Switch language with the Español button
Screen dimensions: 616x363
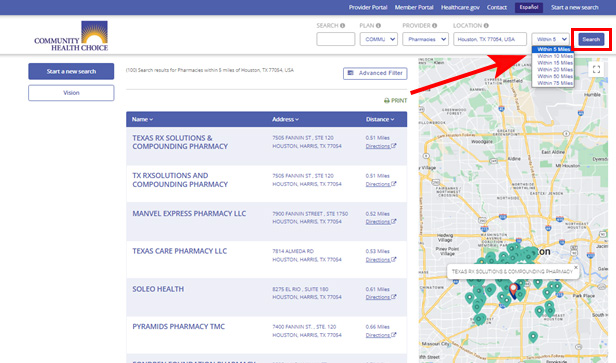pyautogui.click(x=529, y=7)
